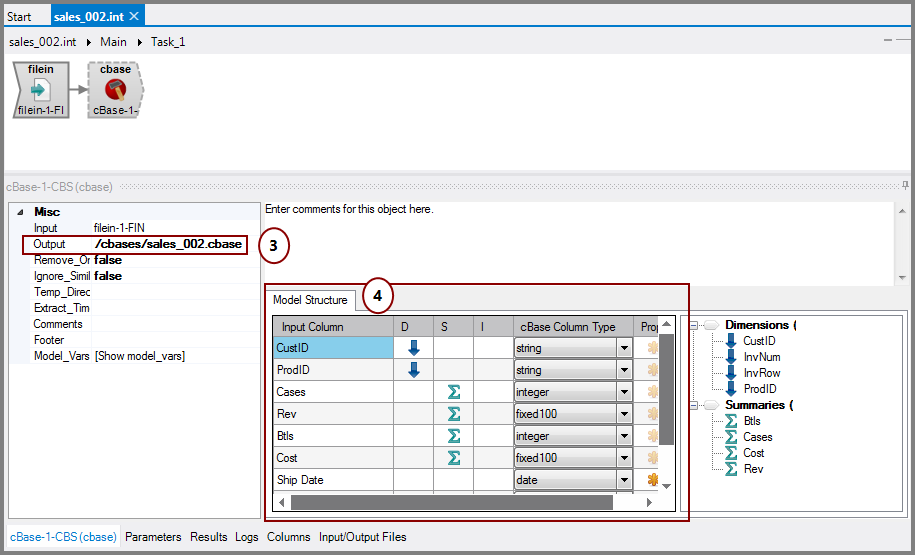This screenshot has width=915, height=555.
Task: Open the ProdID column type dropdown
Action: [624, 370]
